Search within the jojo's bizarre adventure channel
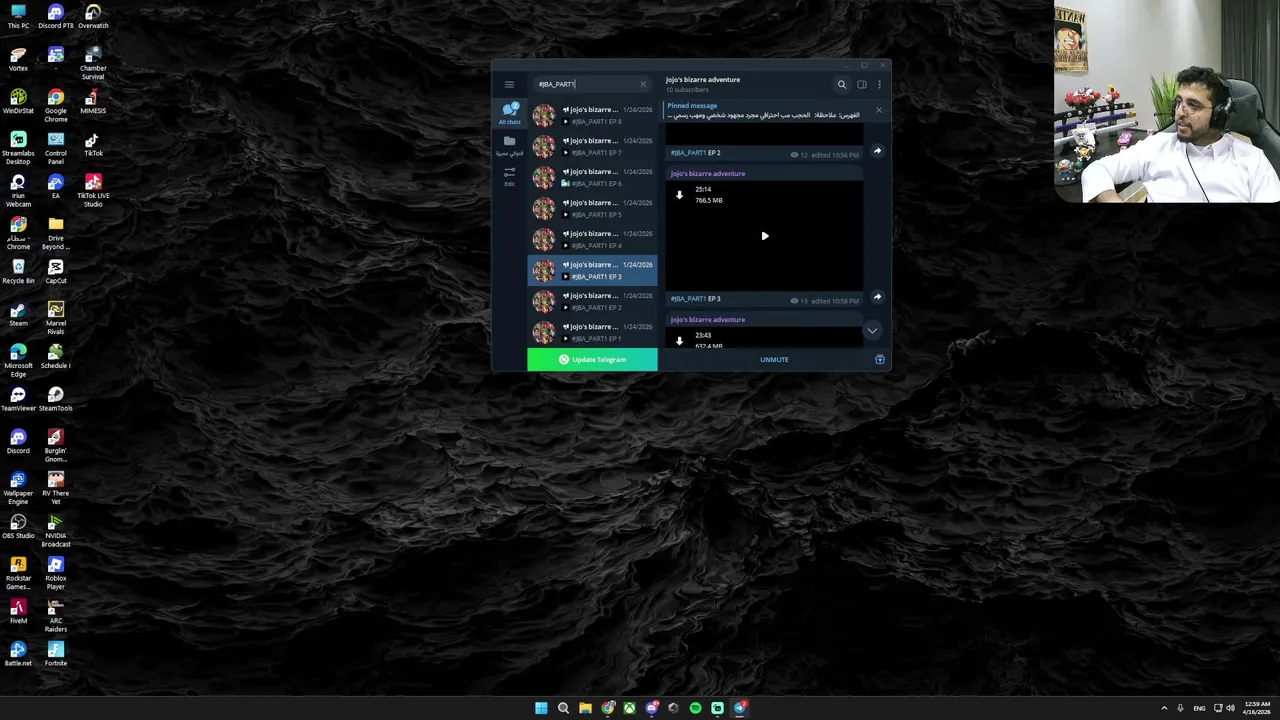The image size is (1280, 720). pos(842,85)
